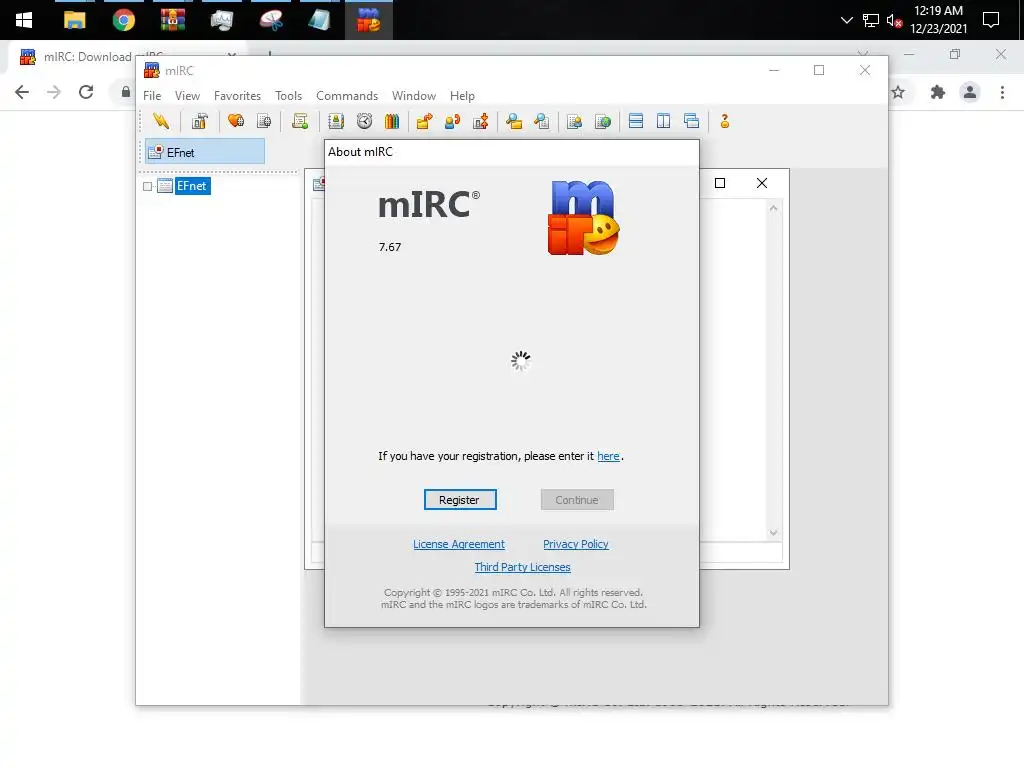Open the Scripts Editor scroll icon

(300, 121)
